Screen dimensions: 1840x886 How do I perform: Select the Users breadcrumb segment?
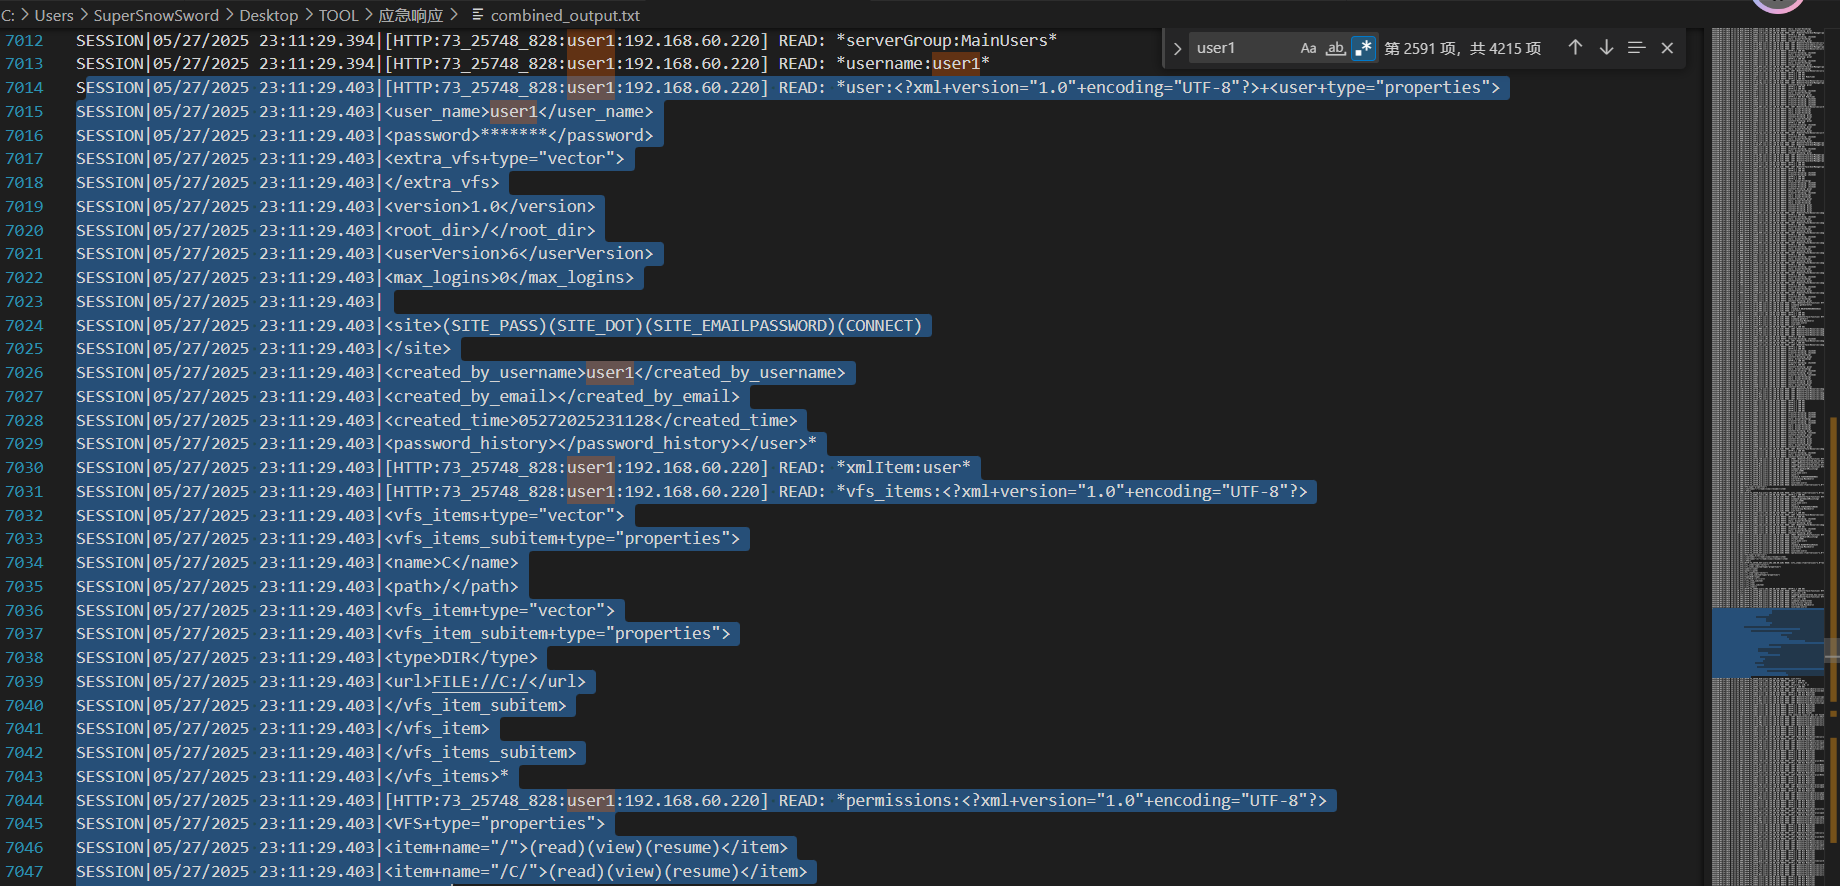[x=54, y=16]
